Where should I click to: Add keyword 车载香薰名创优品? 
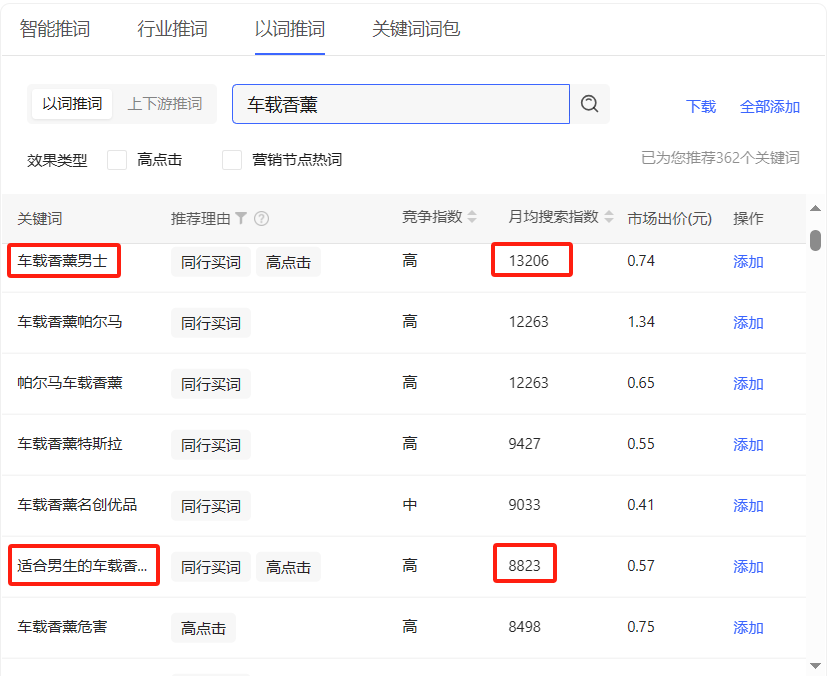[x=748, y=506]
